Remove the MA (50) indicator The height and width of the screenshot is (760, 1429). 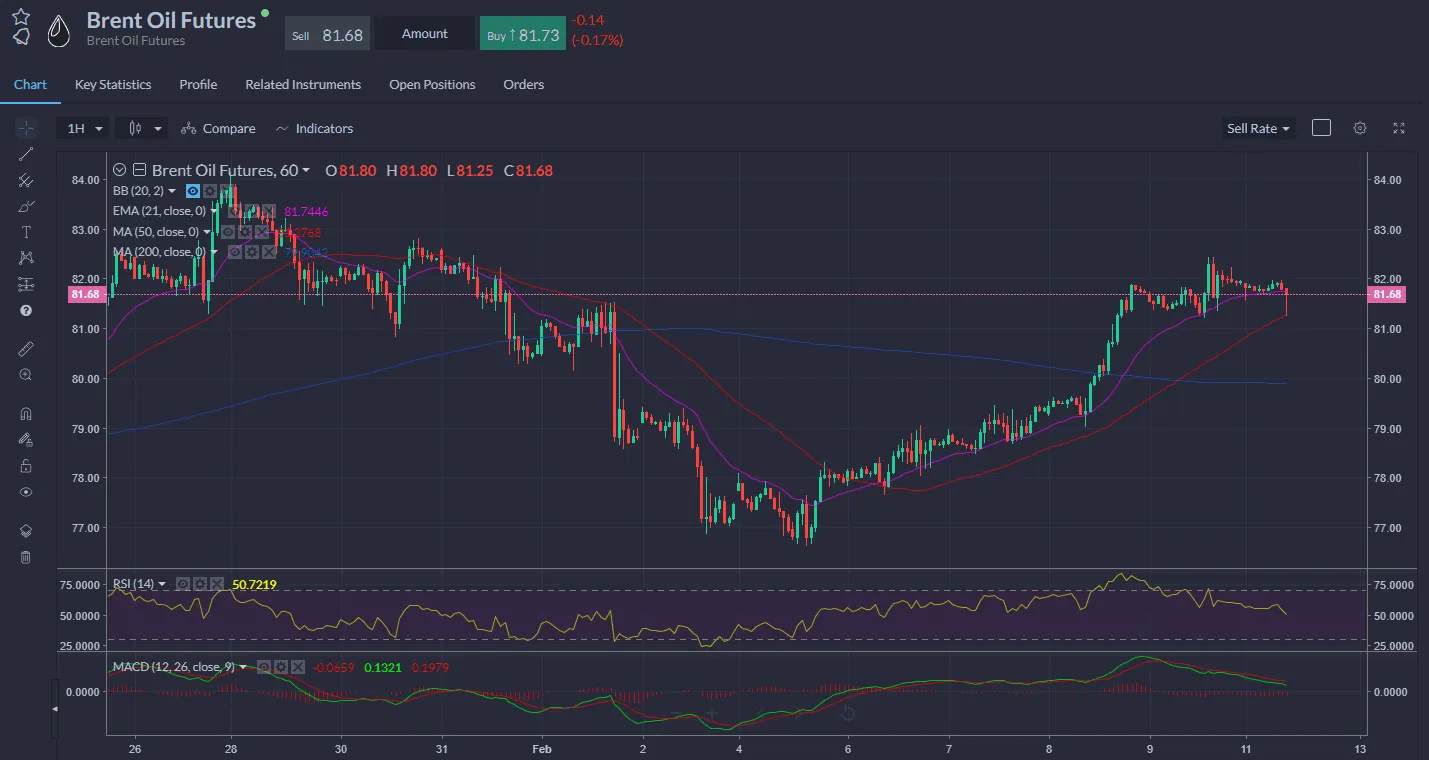point(262,232)
